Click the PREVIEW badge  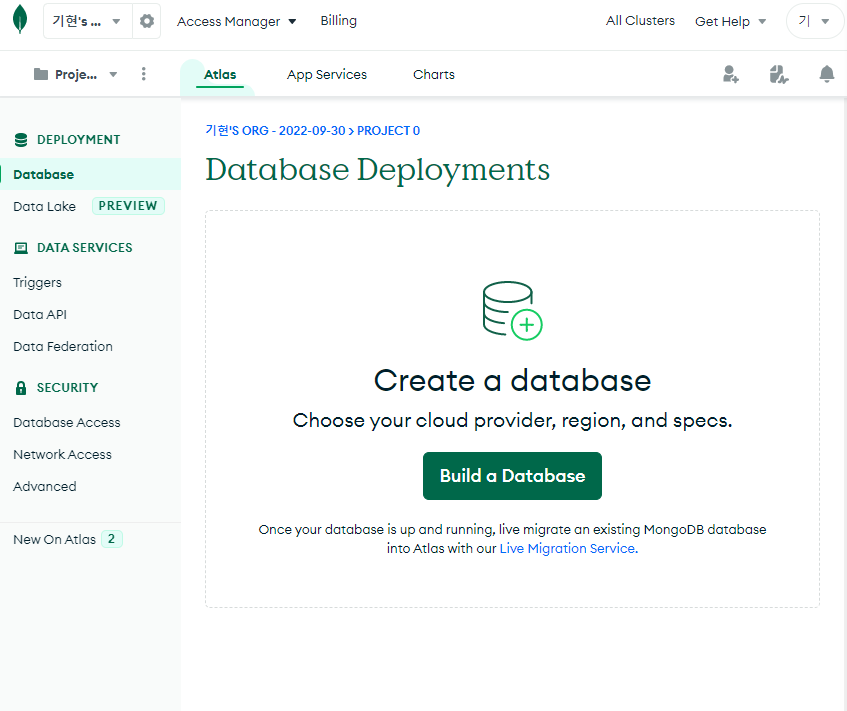128,206
